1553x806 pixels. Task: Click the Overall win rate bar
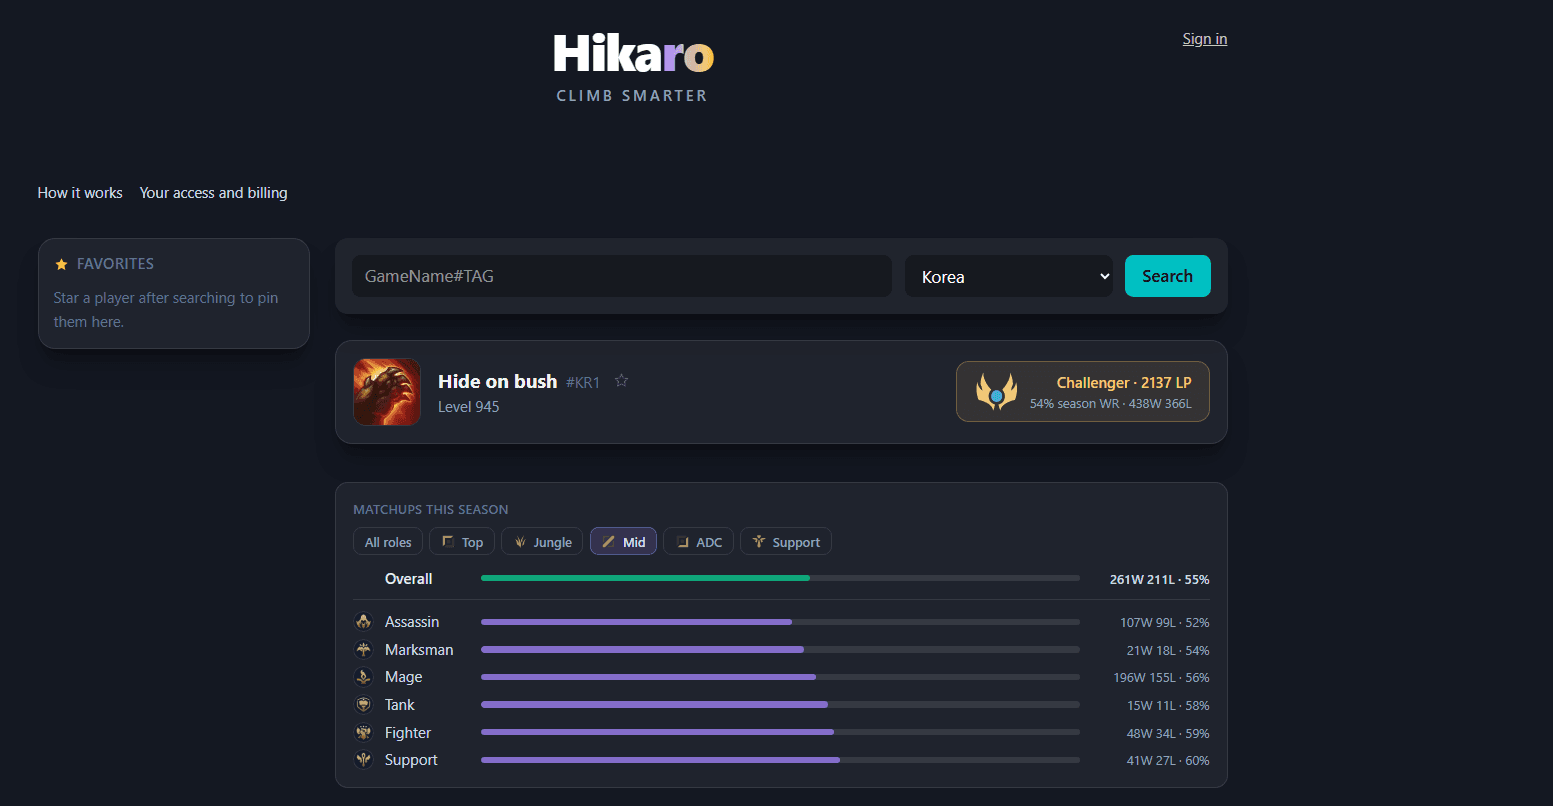coord(780,578)
